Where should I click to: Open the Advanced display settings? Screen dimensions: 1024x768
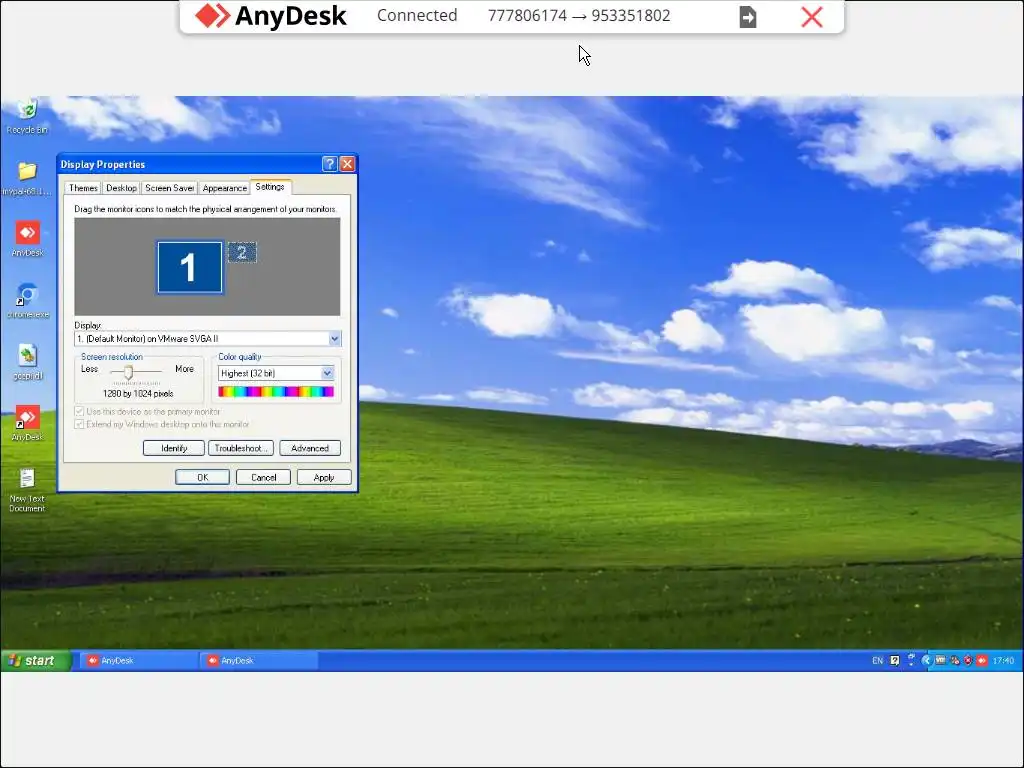pos(310,448)
